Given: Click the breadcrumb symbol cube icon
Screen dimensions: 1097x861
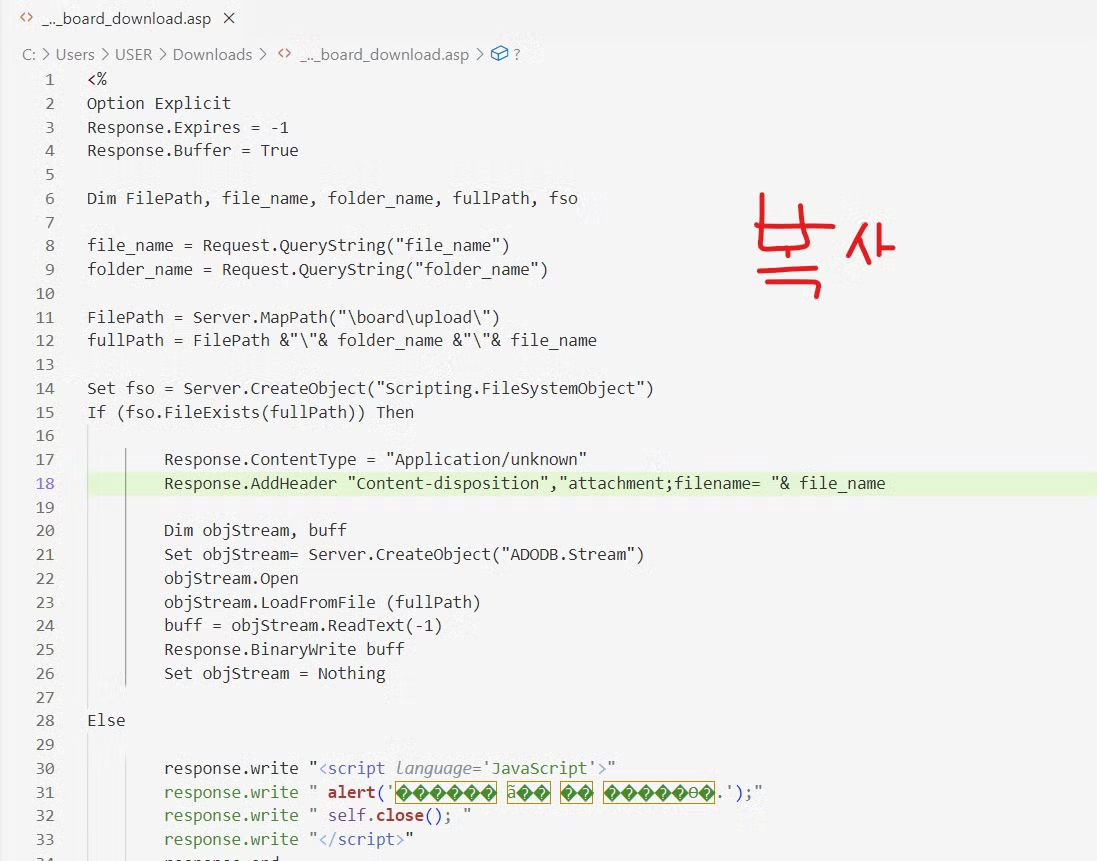Looking at the screenshot, I should (x=499, y=54).
